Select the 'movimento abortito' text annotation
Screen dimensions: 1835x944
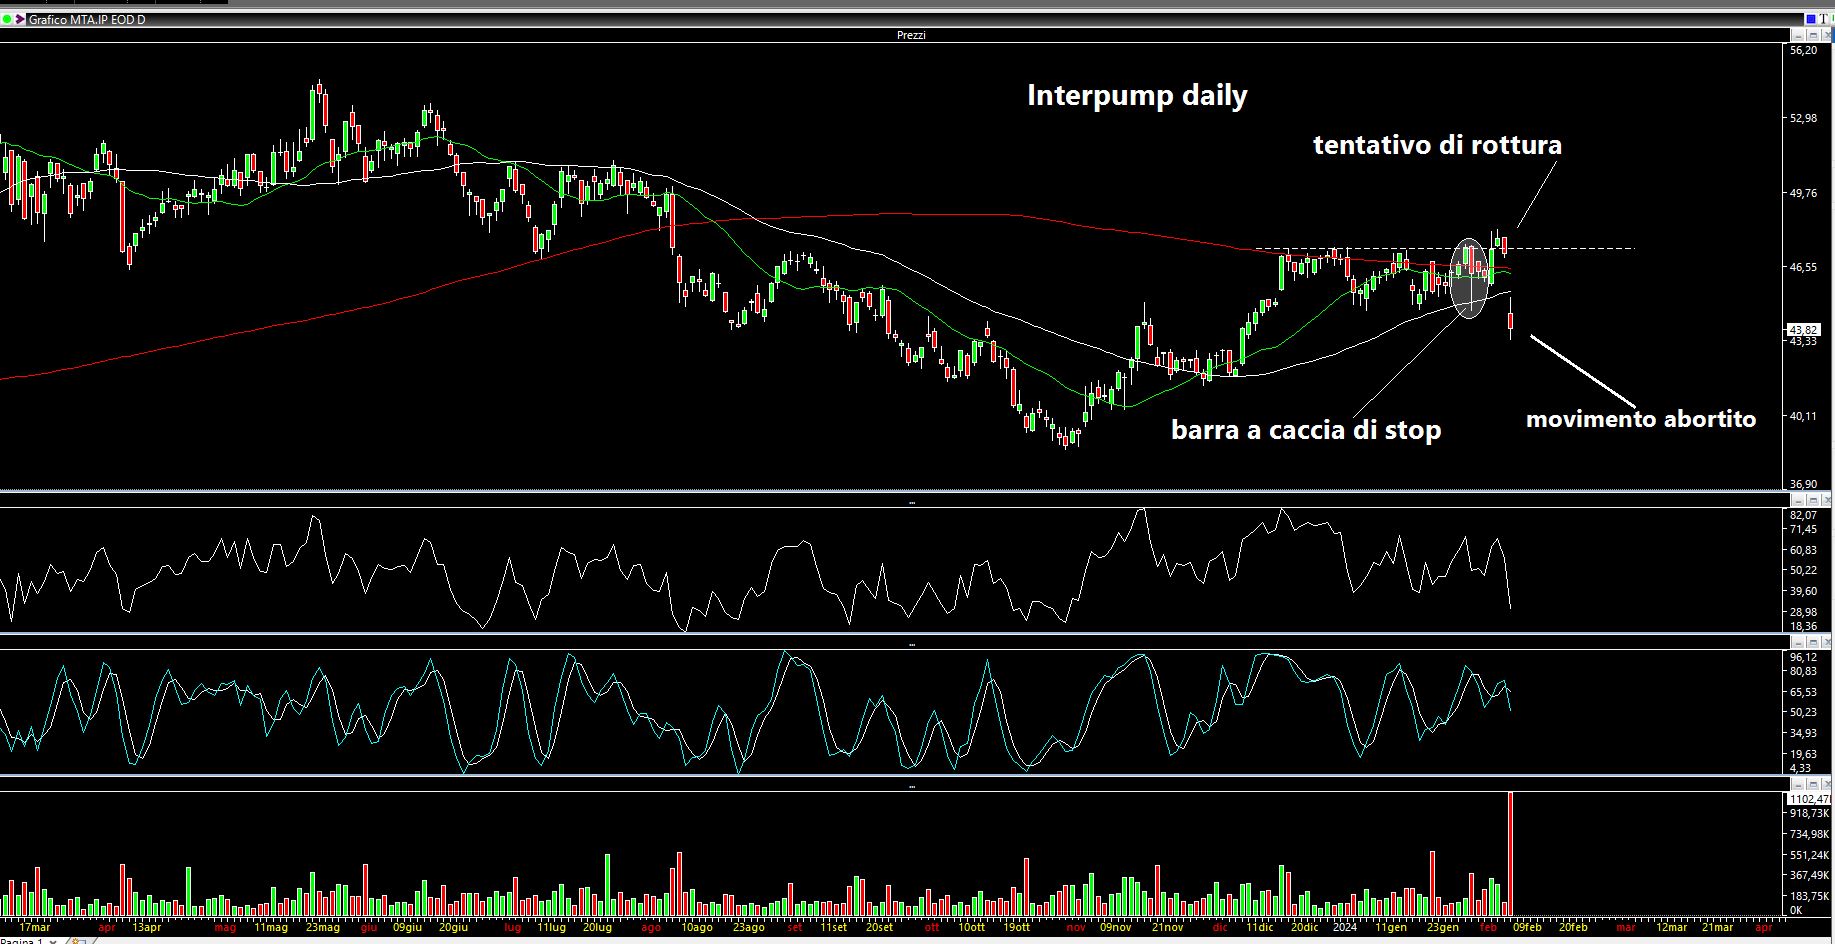pyautogui.click(x=1641, y=419)
